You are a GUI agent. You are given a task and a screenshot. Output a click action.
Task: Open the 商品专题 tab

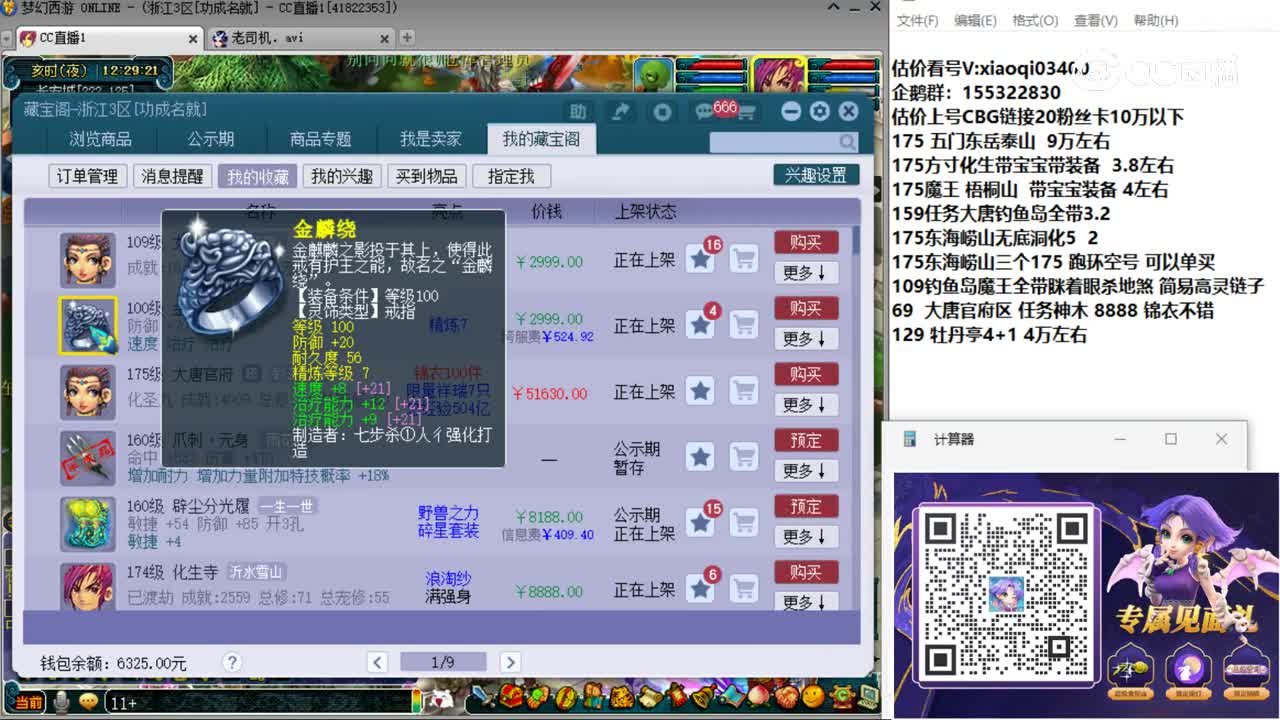pyautogui.click(x=320, y=139)
